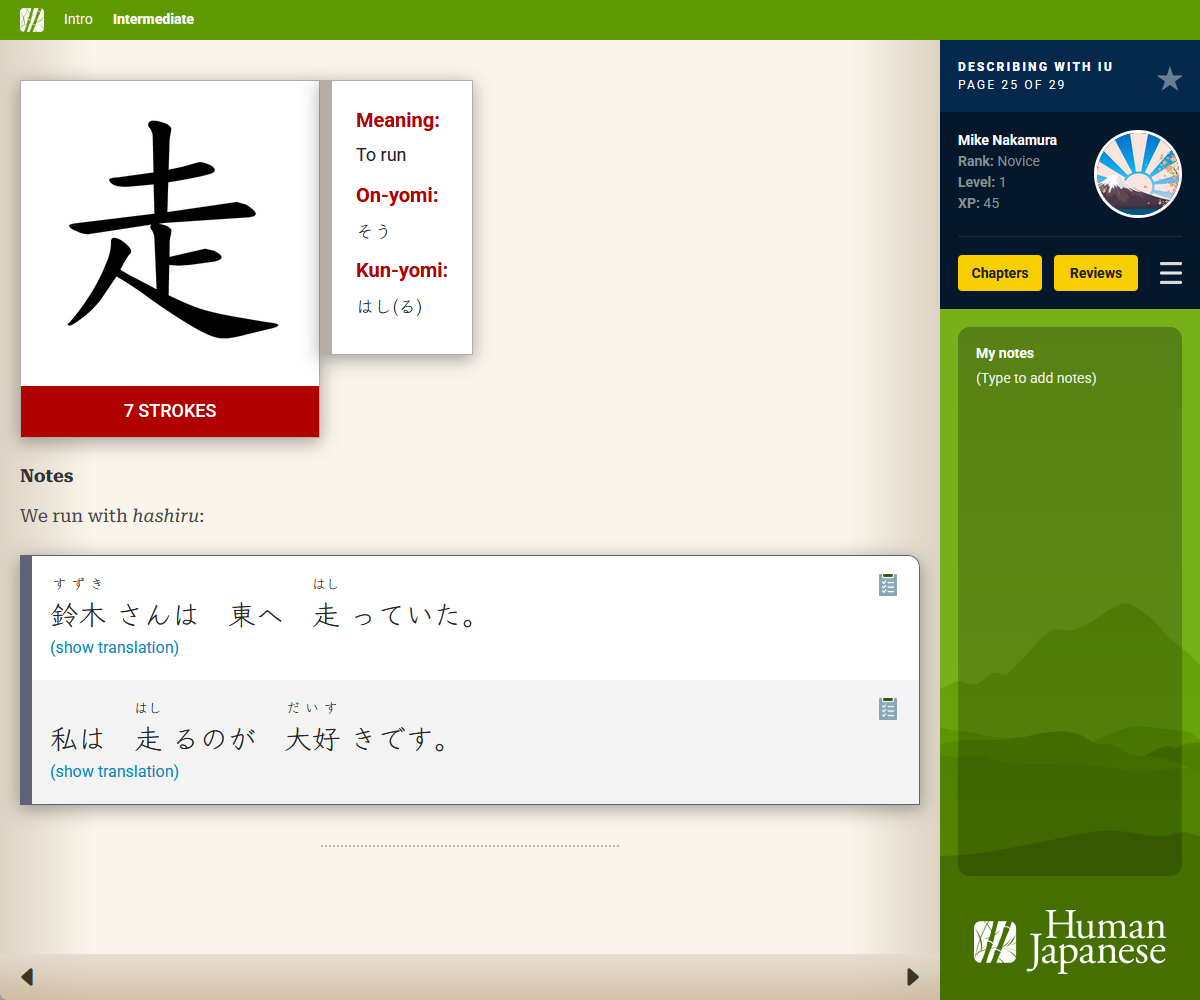
Task: Click the checklist icon on the second example sentence
Action: (888, 708)
